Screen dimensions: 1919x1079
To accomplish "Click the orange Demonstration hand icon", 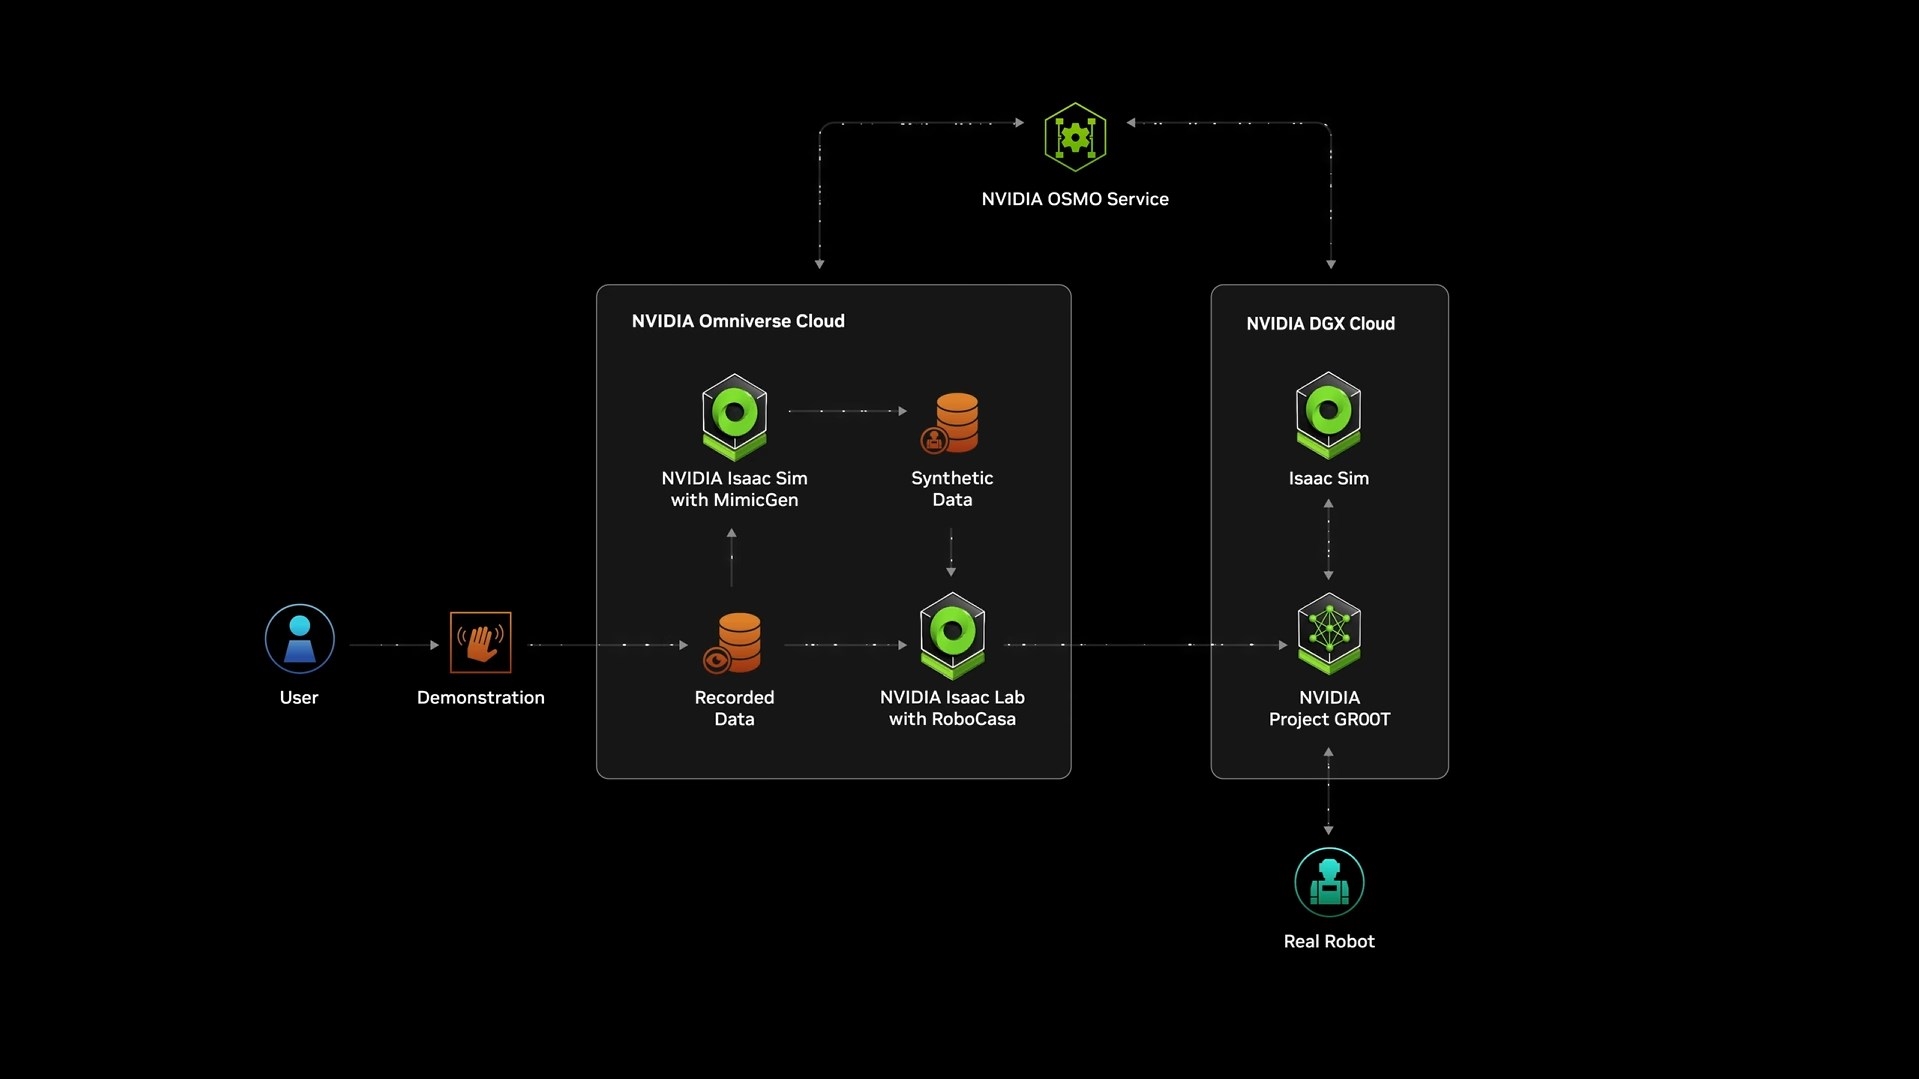I will click(480, 642).
